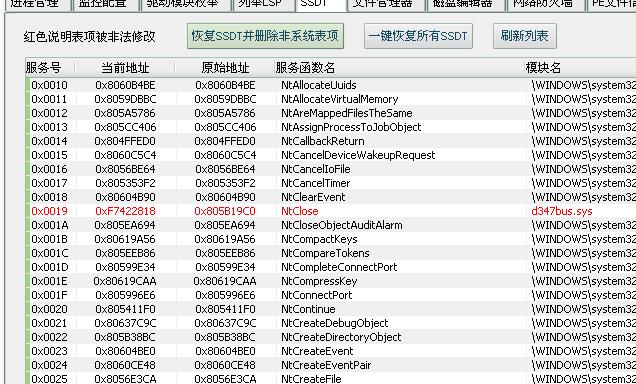This screenshot has height=384, width=636.
Task: Select the NtCompressKey function
Action: (319, 281)
